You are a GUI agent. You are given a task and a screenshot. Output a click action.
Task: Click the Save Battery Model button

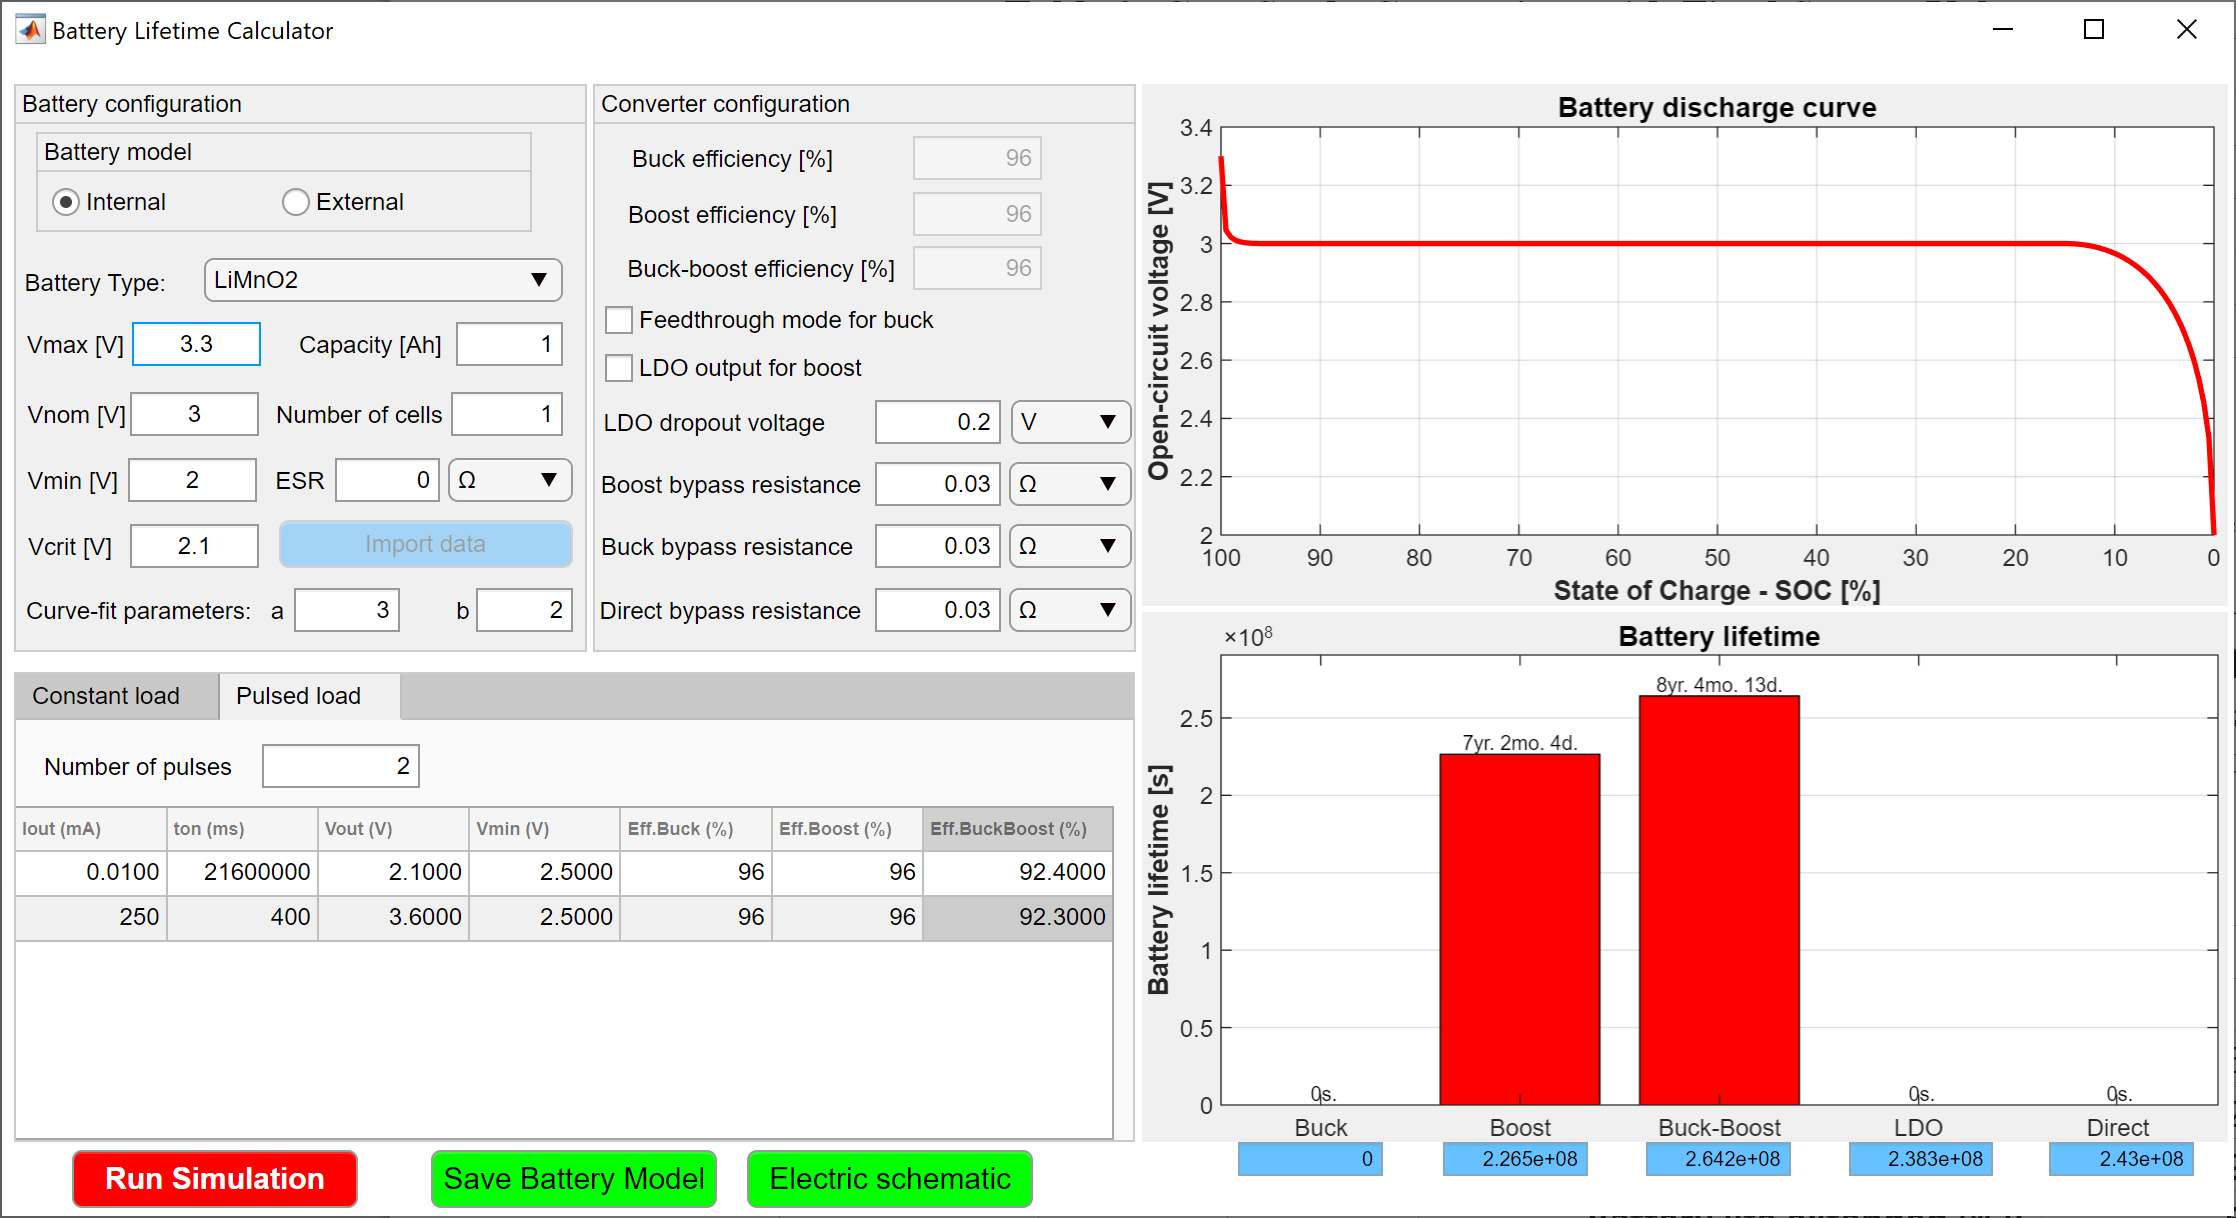click(x=573, y=1179)
